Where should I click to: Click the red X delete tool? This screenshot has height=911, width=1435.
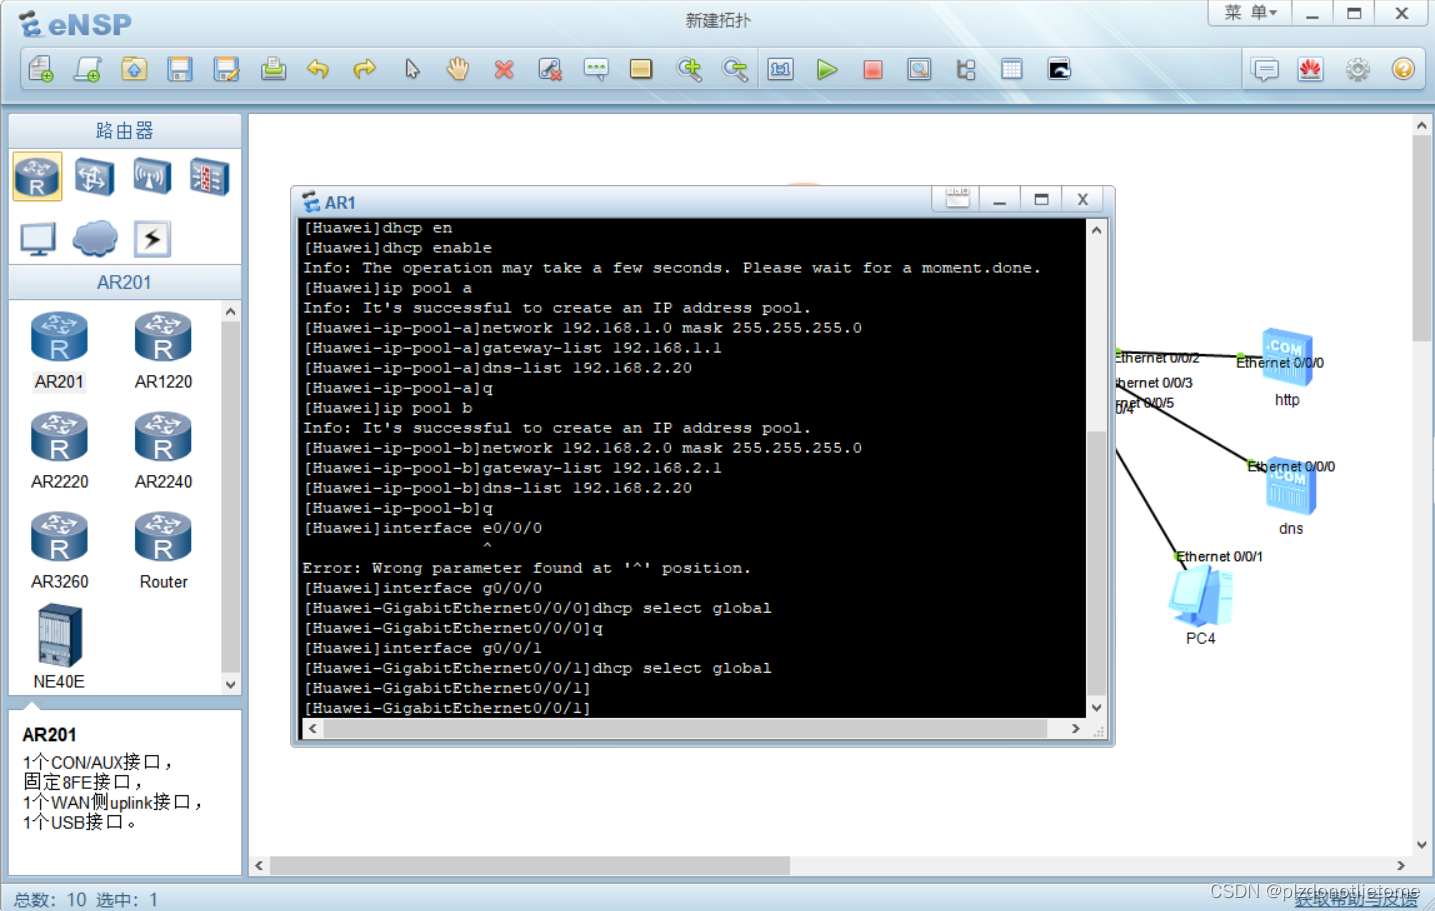[504, 69]
